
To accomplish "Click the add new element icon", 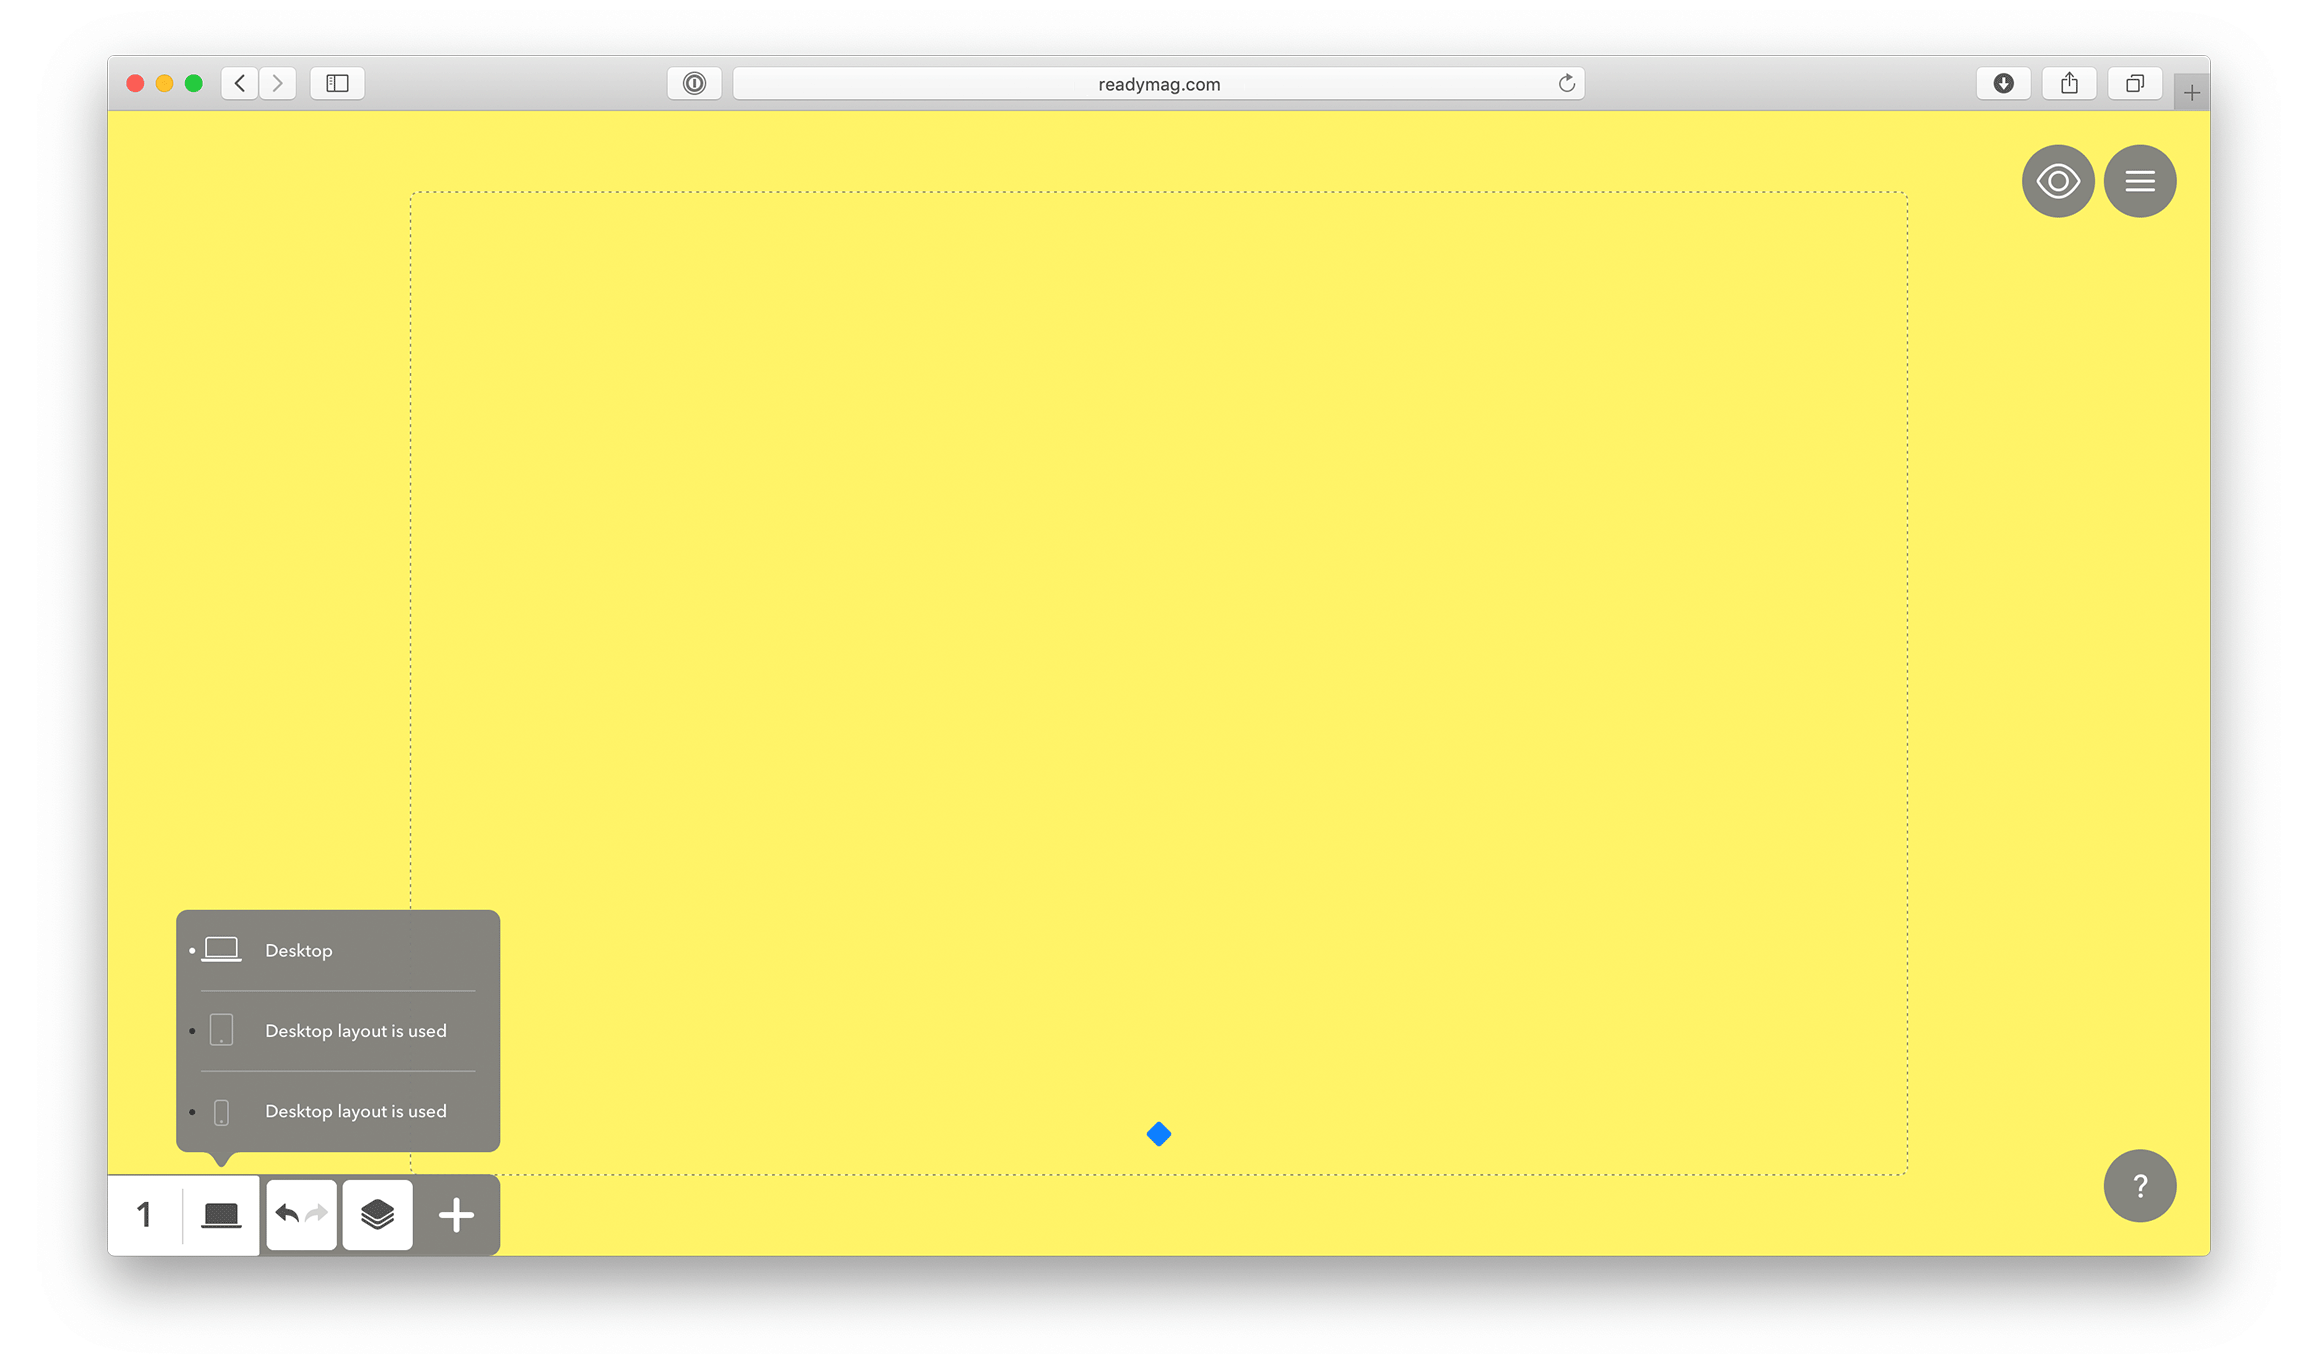I will (456, 1213).
